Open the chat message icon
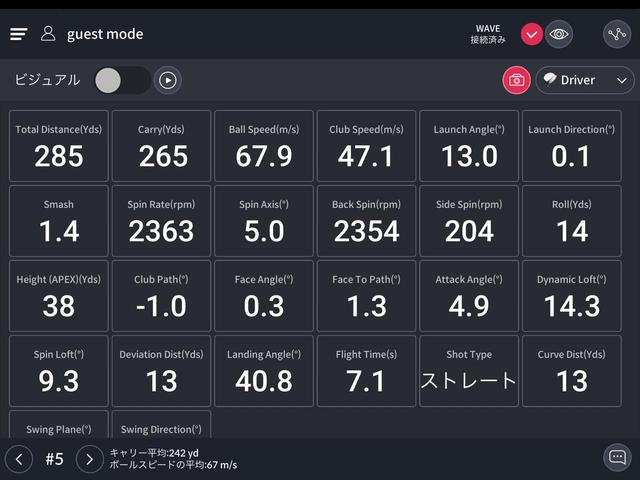640x480 pixels. click(x=617, y=457)
